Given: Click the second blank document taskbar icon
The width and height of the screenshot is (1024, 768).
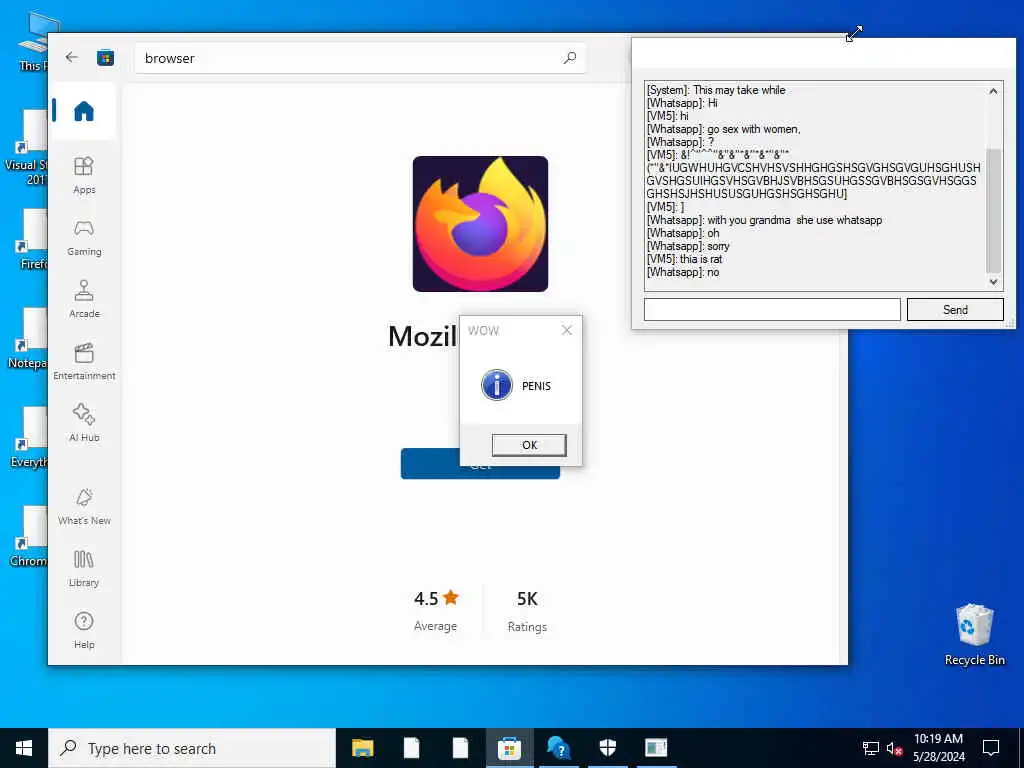Looking at the screenshot, I should (x=460, y=748).
